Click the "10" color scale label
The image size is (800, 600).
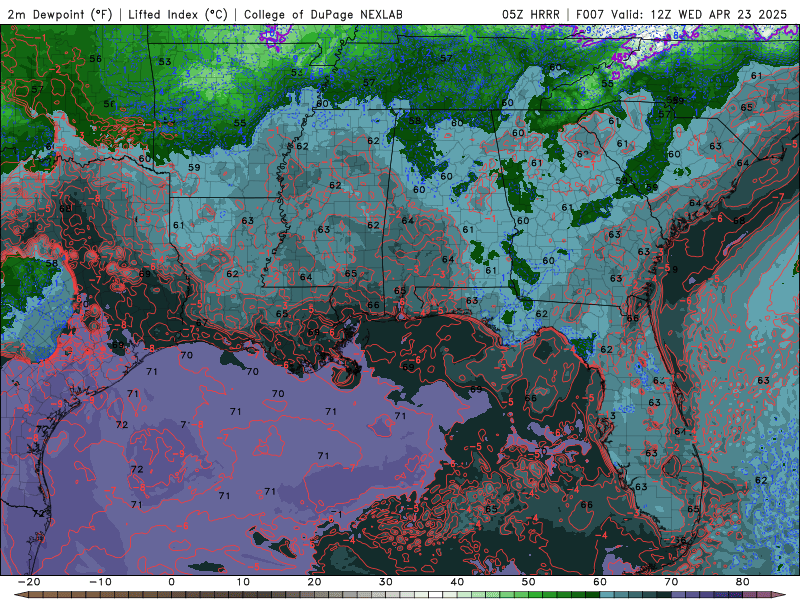click(243, 582)
